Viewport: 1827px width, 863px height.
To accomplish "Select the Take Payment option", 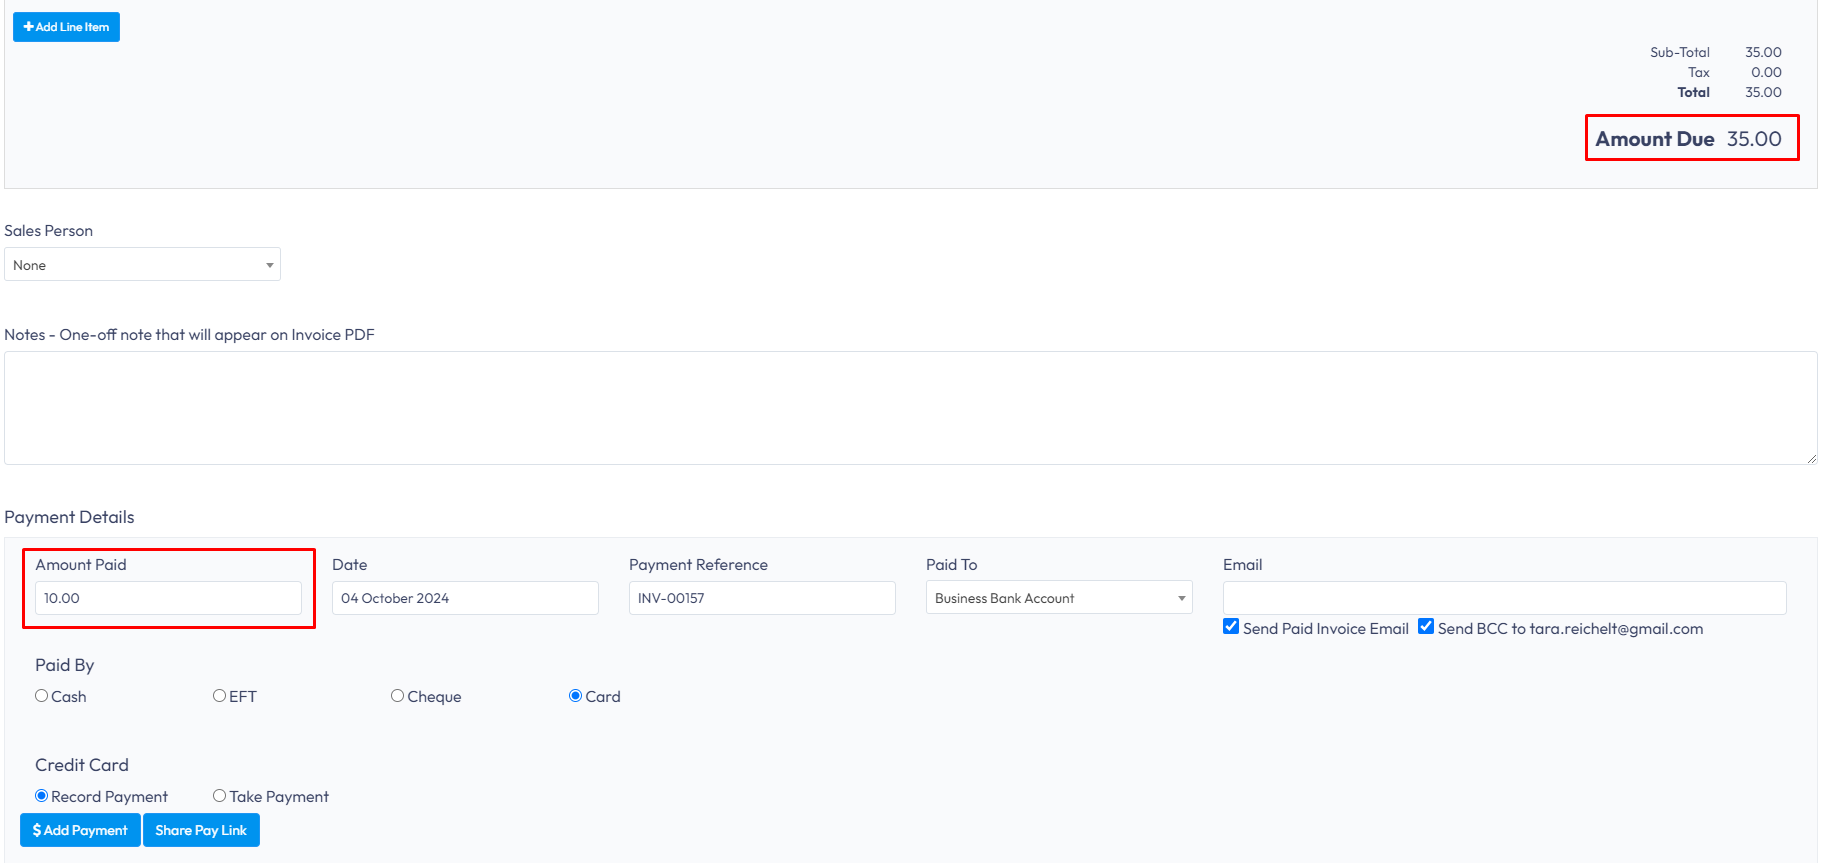I will [219, 796].
